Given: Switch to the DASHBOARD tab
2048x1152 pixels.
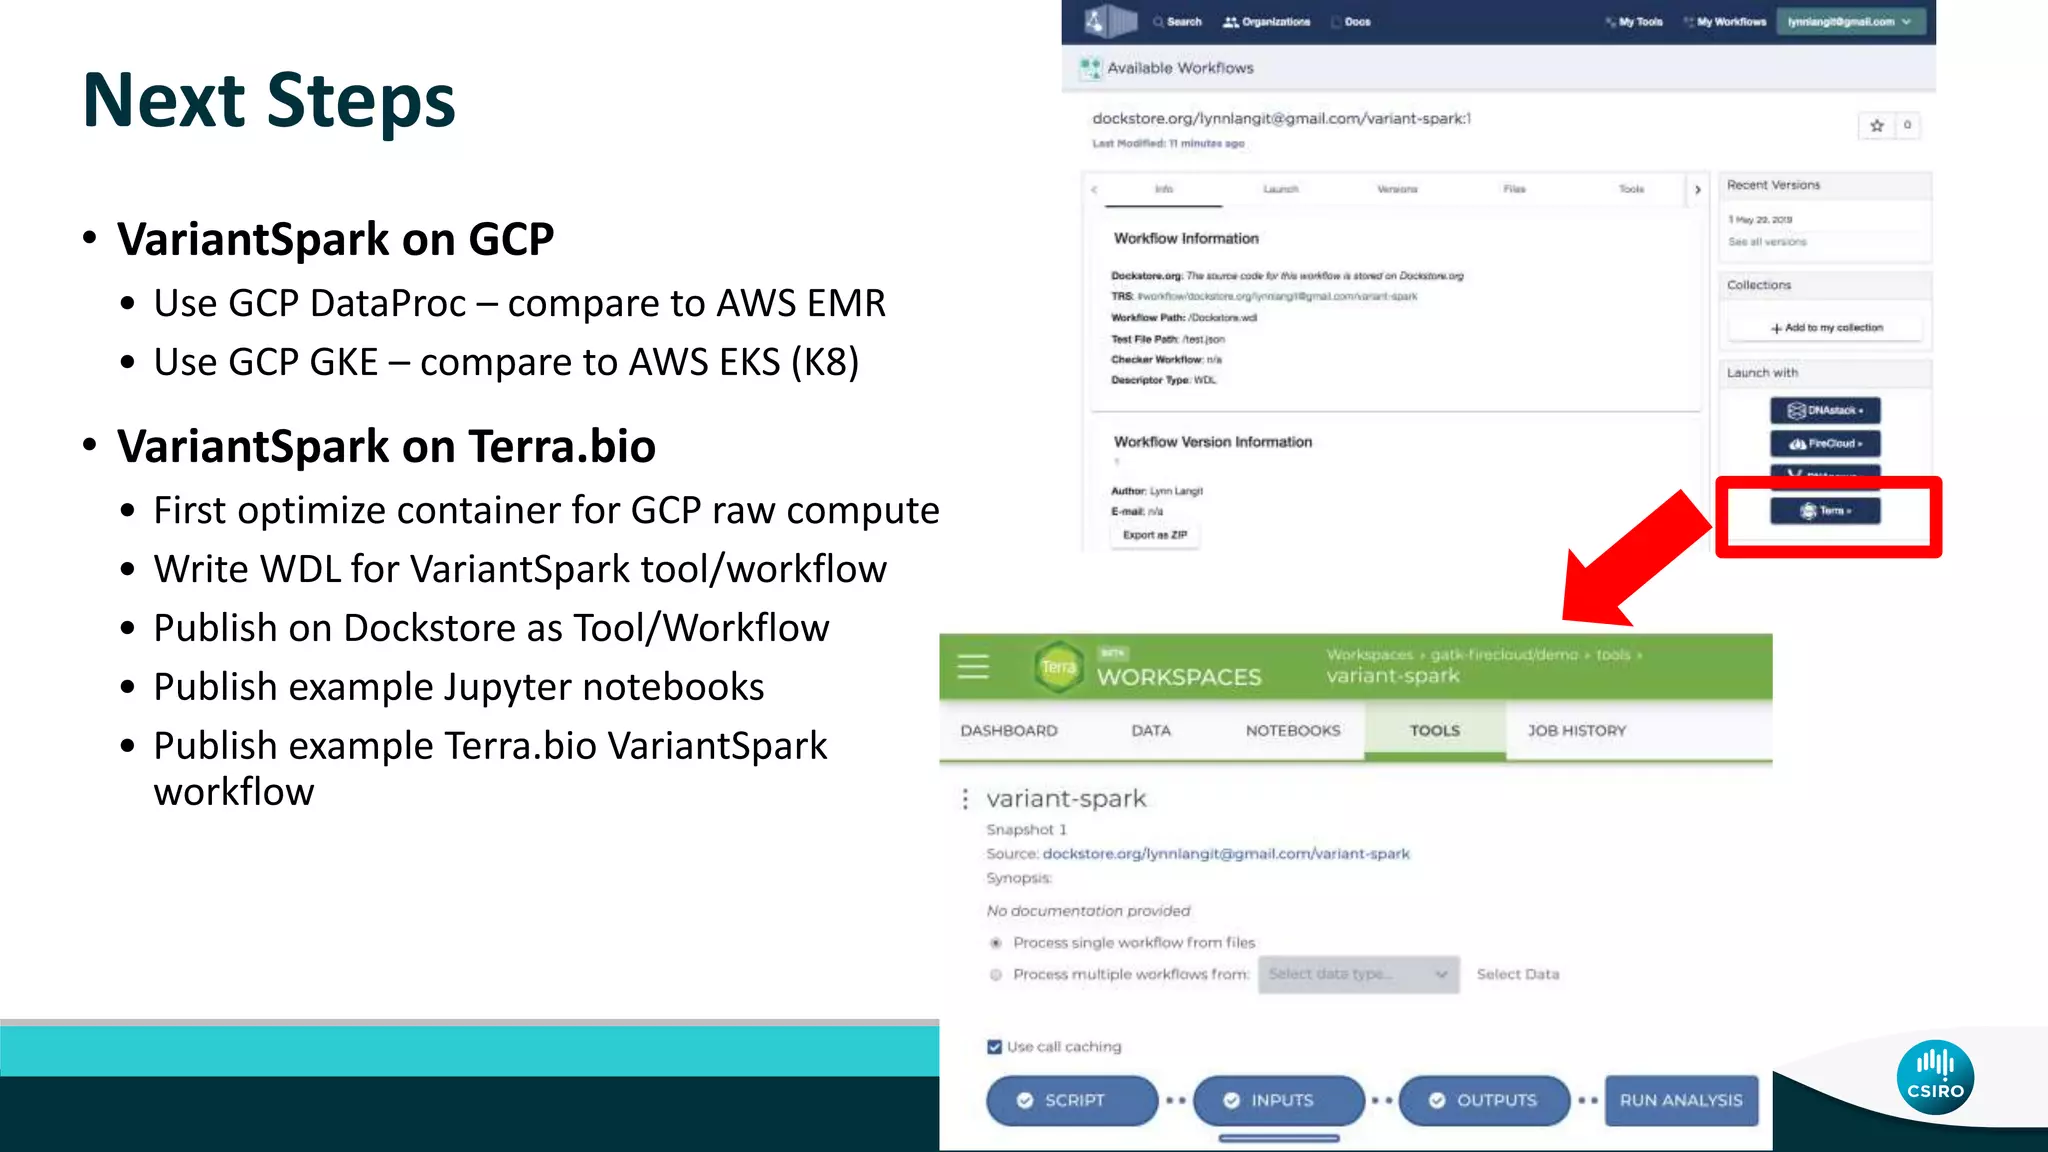Looking at the screenshot, I should pyautogui.click(x=1009, y=731).
